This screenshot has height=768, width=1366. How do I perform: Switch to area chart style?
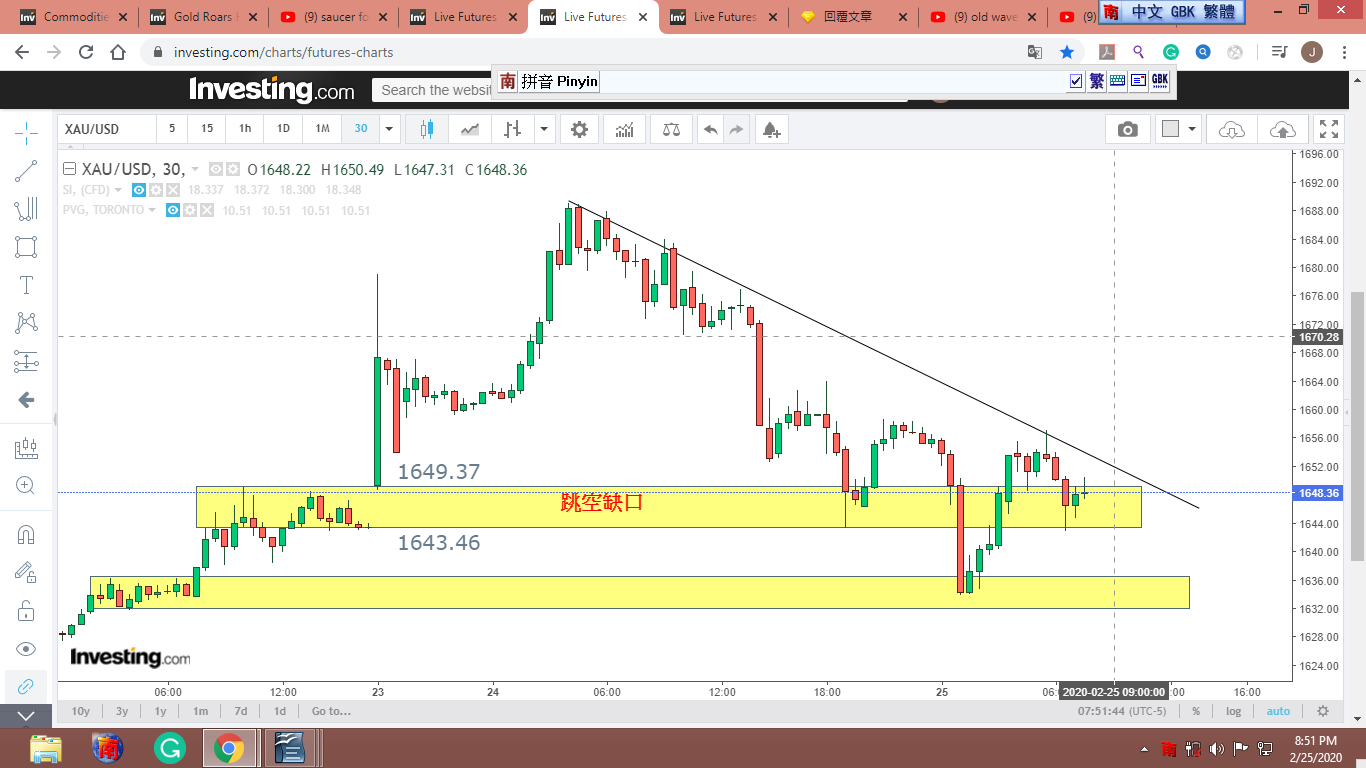coord(469,129)
